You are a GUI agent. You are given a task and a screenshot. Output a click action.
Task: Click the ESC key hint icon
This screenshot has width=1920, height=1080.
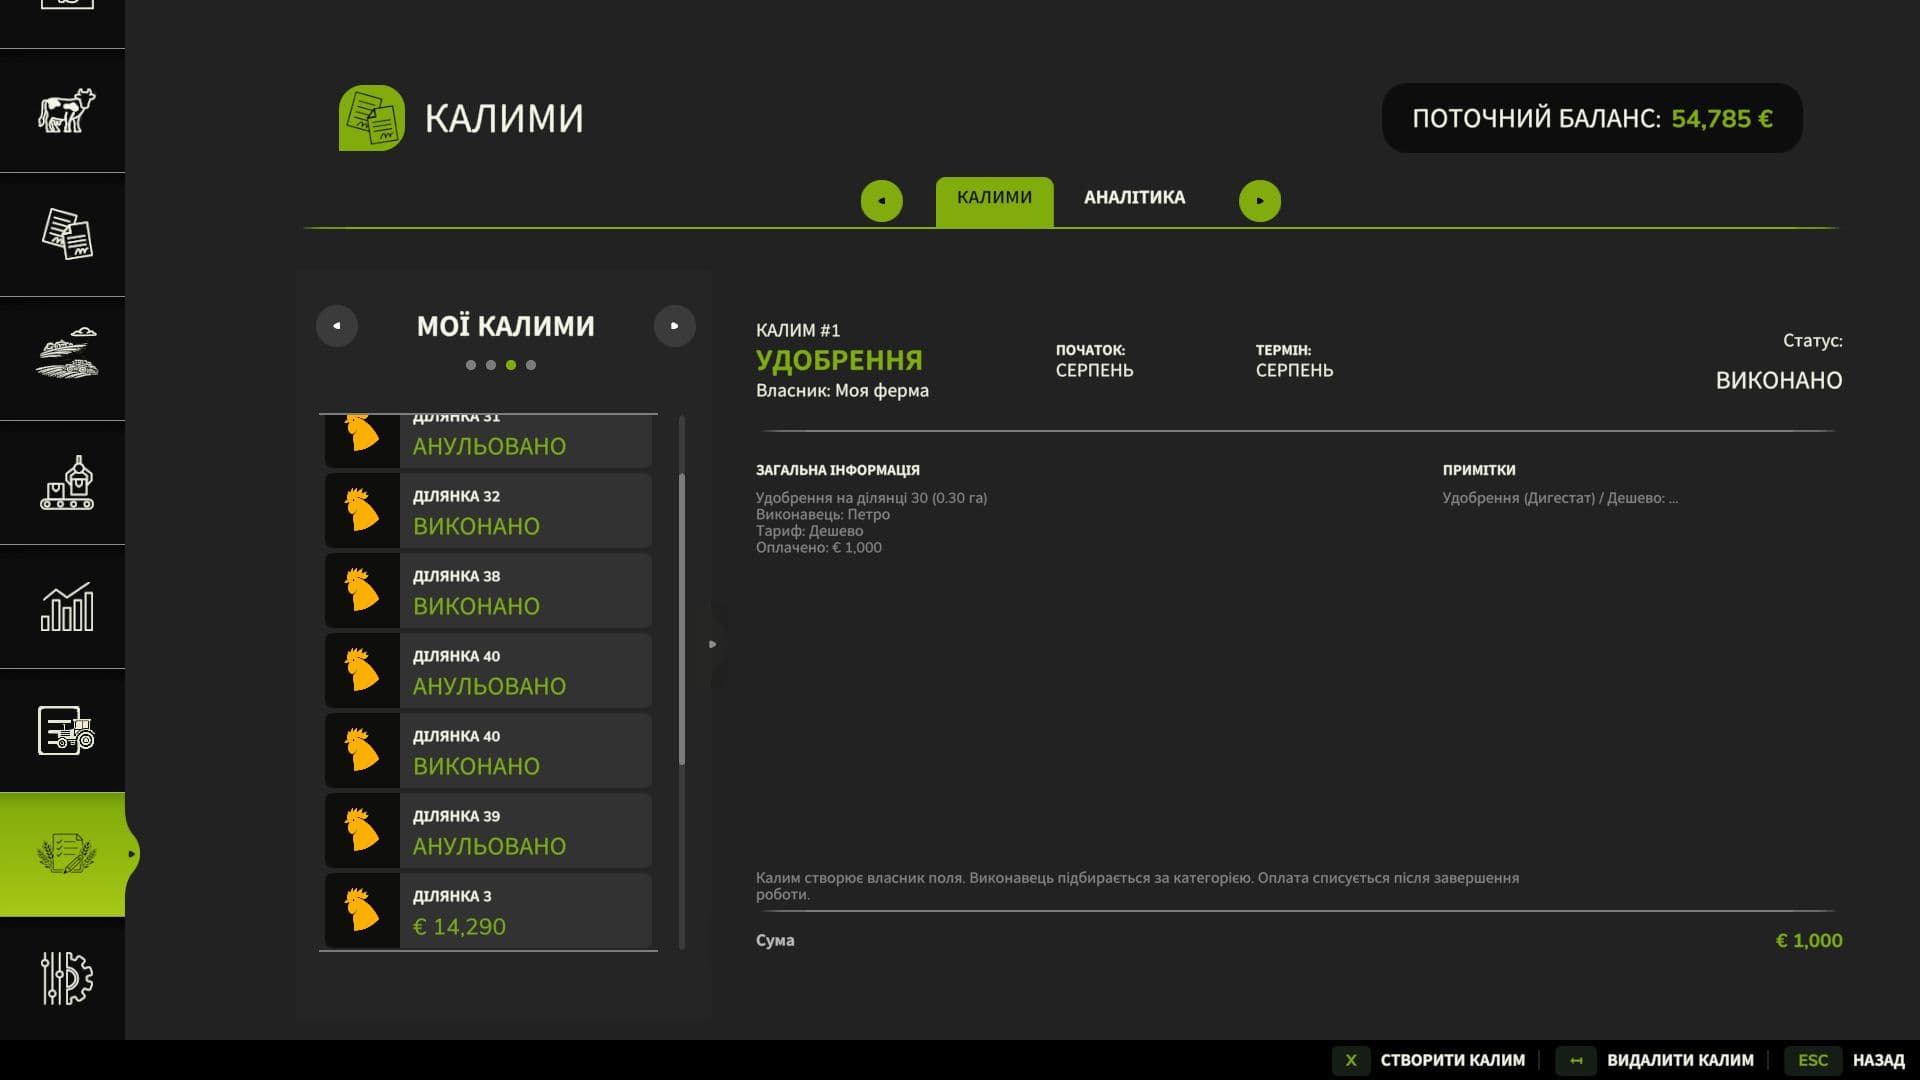[1813, 1060]
